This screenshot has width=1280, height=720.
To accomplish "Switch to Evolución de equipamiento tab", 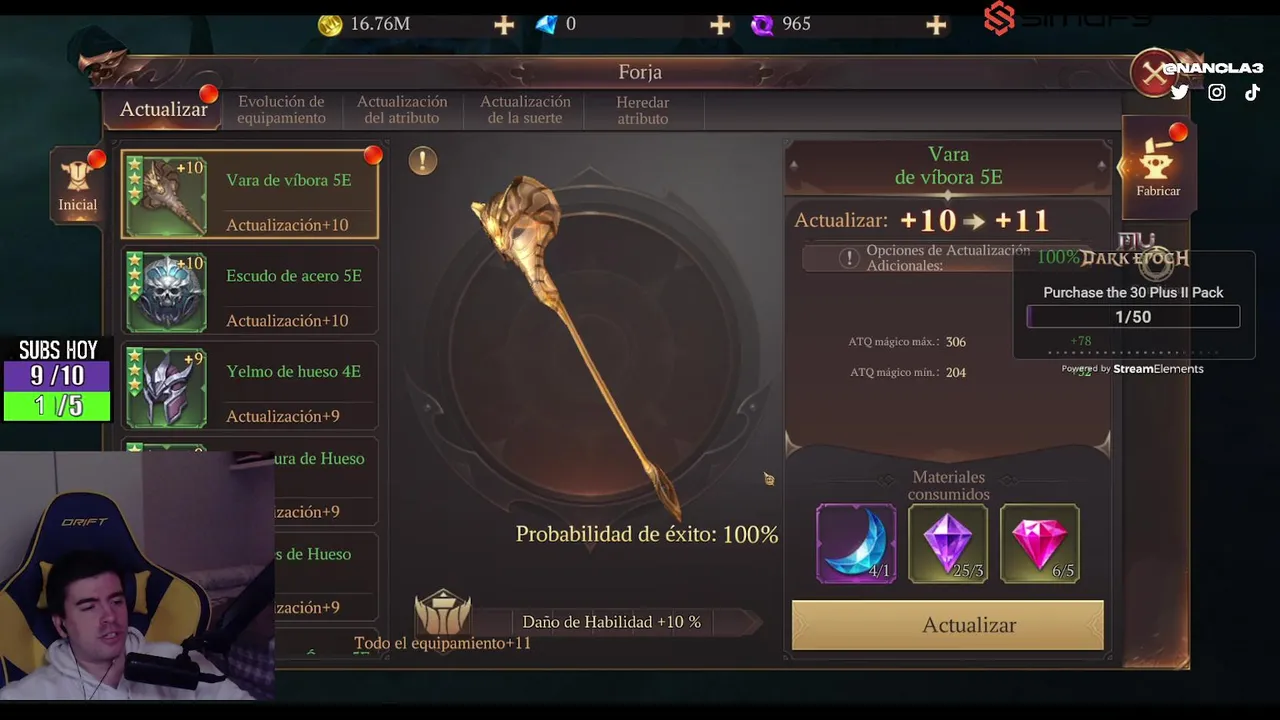I will click(281, 110).
